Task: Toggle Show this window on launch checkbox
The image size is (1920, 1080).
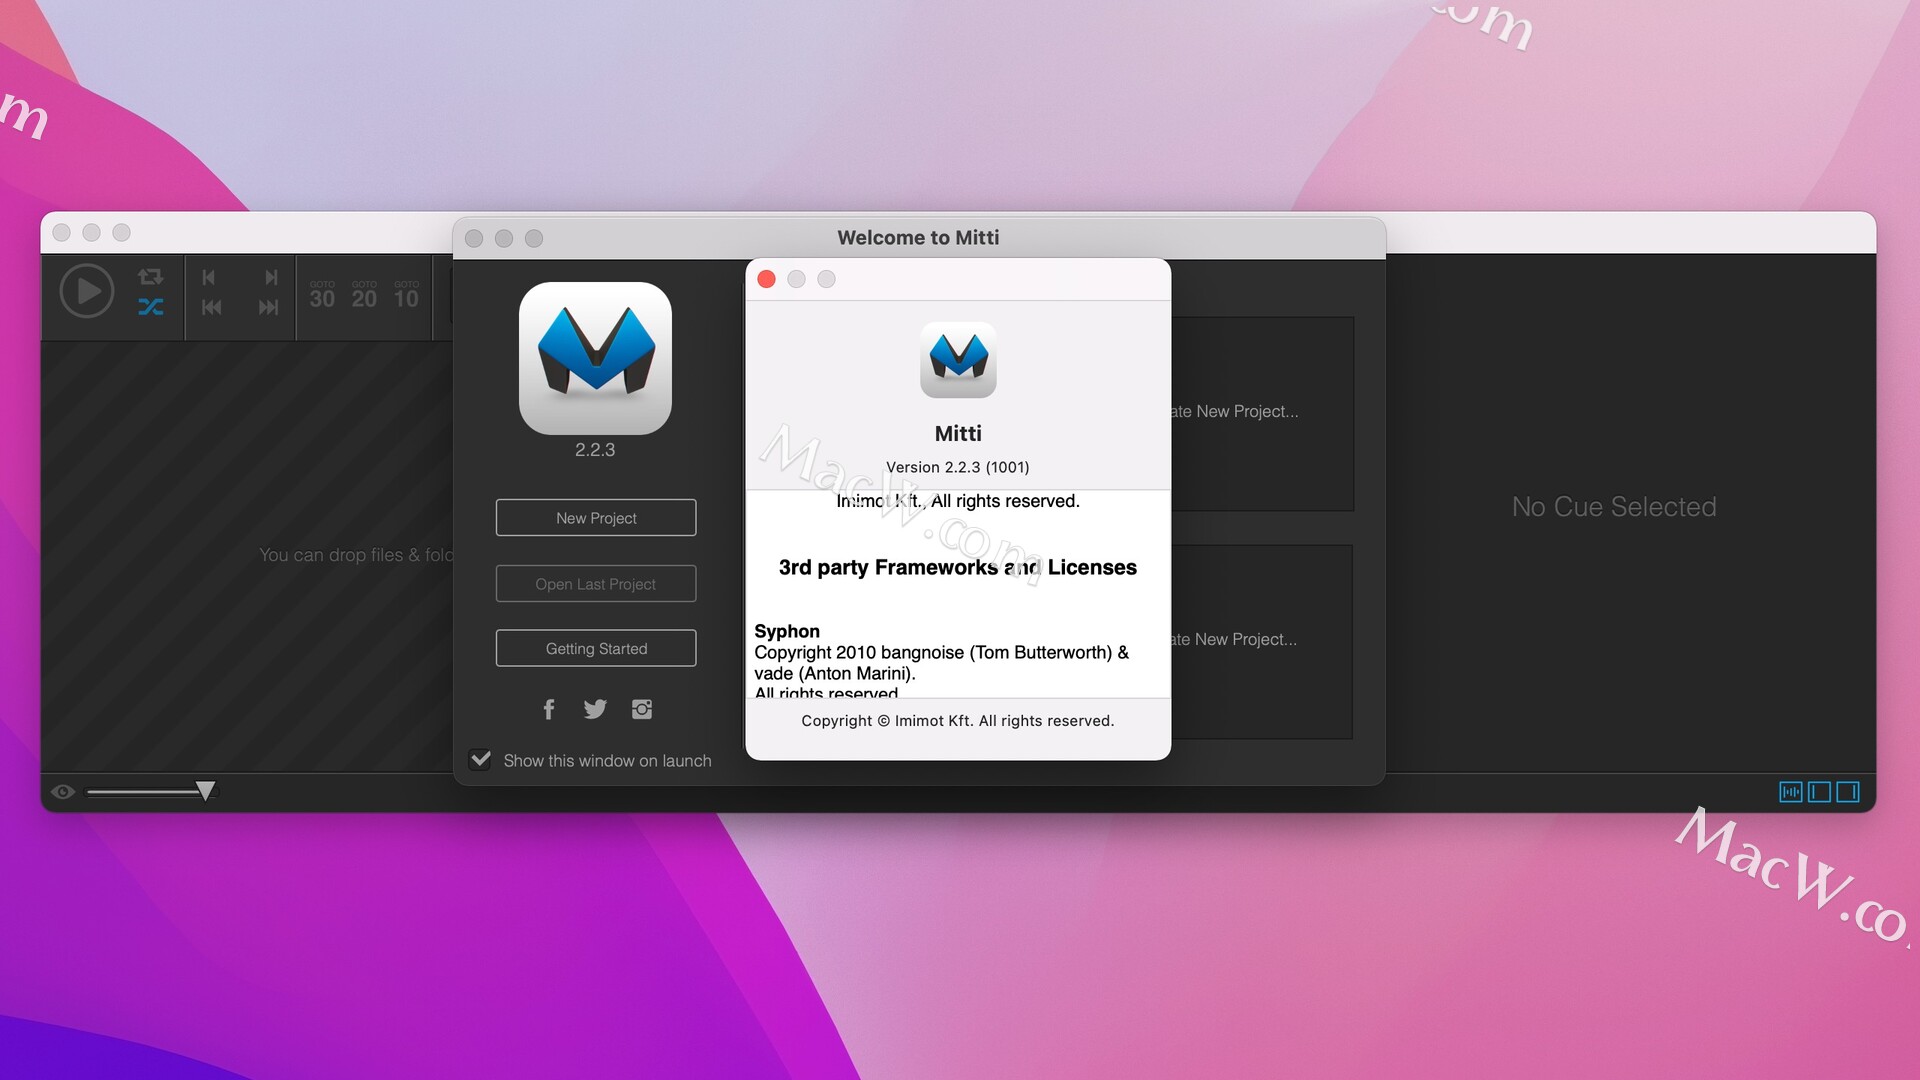Action: click(x=481, y=758)
